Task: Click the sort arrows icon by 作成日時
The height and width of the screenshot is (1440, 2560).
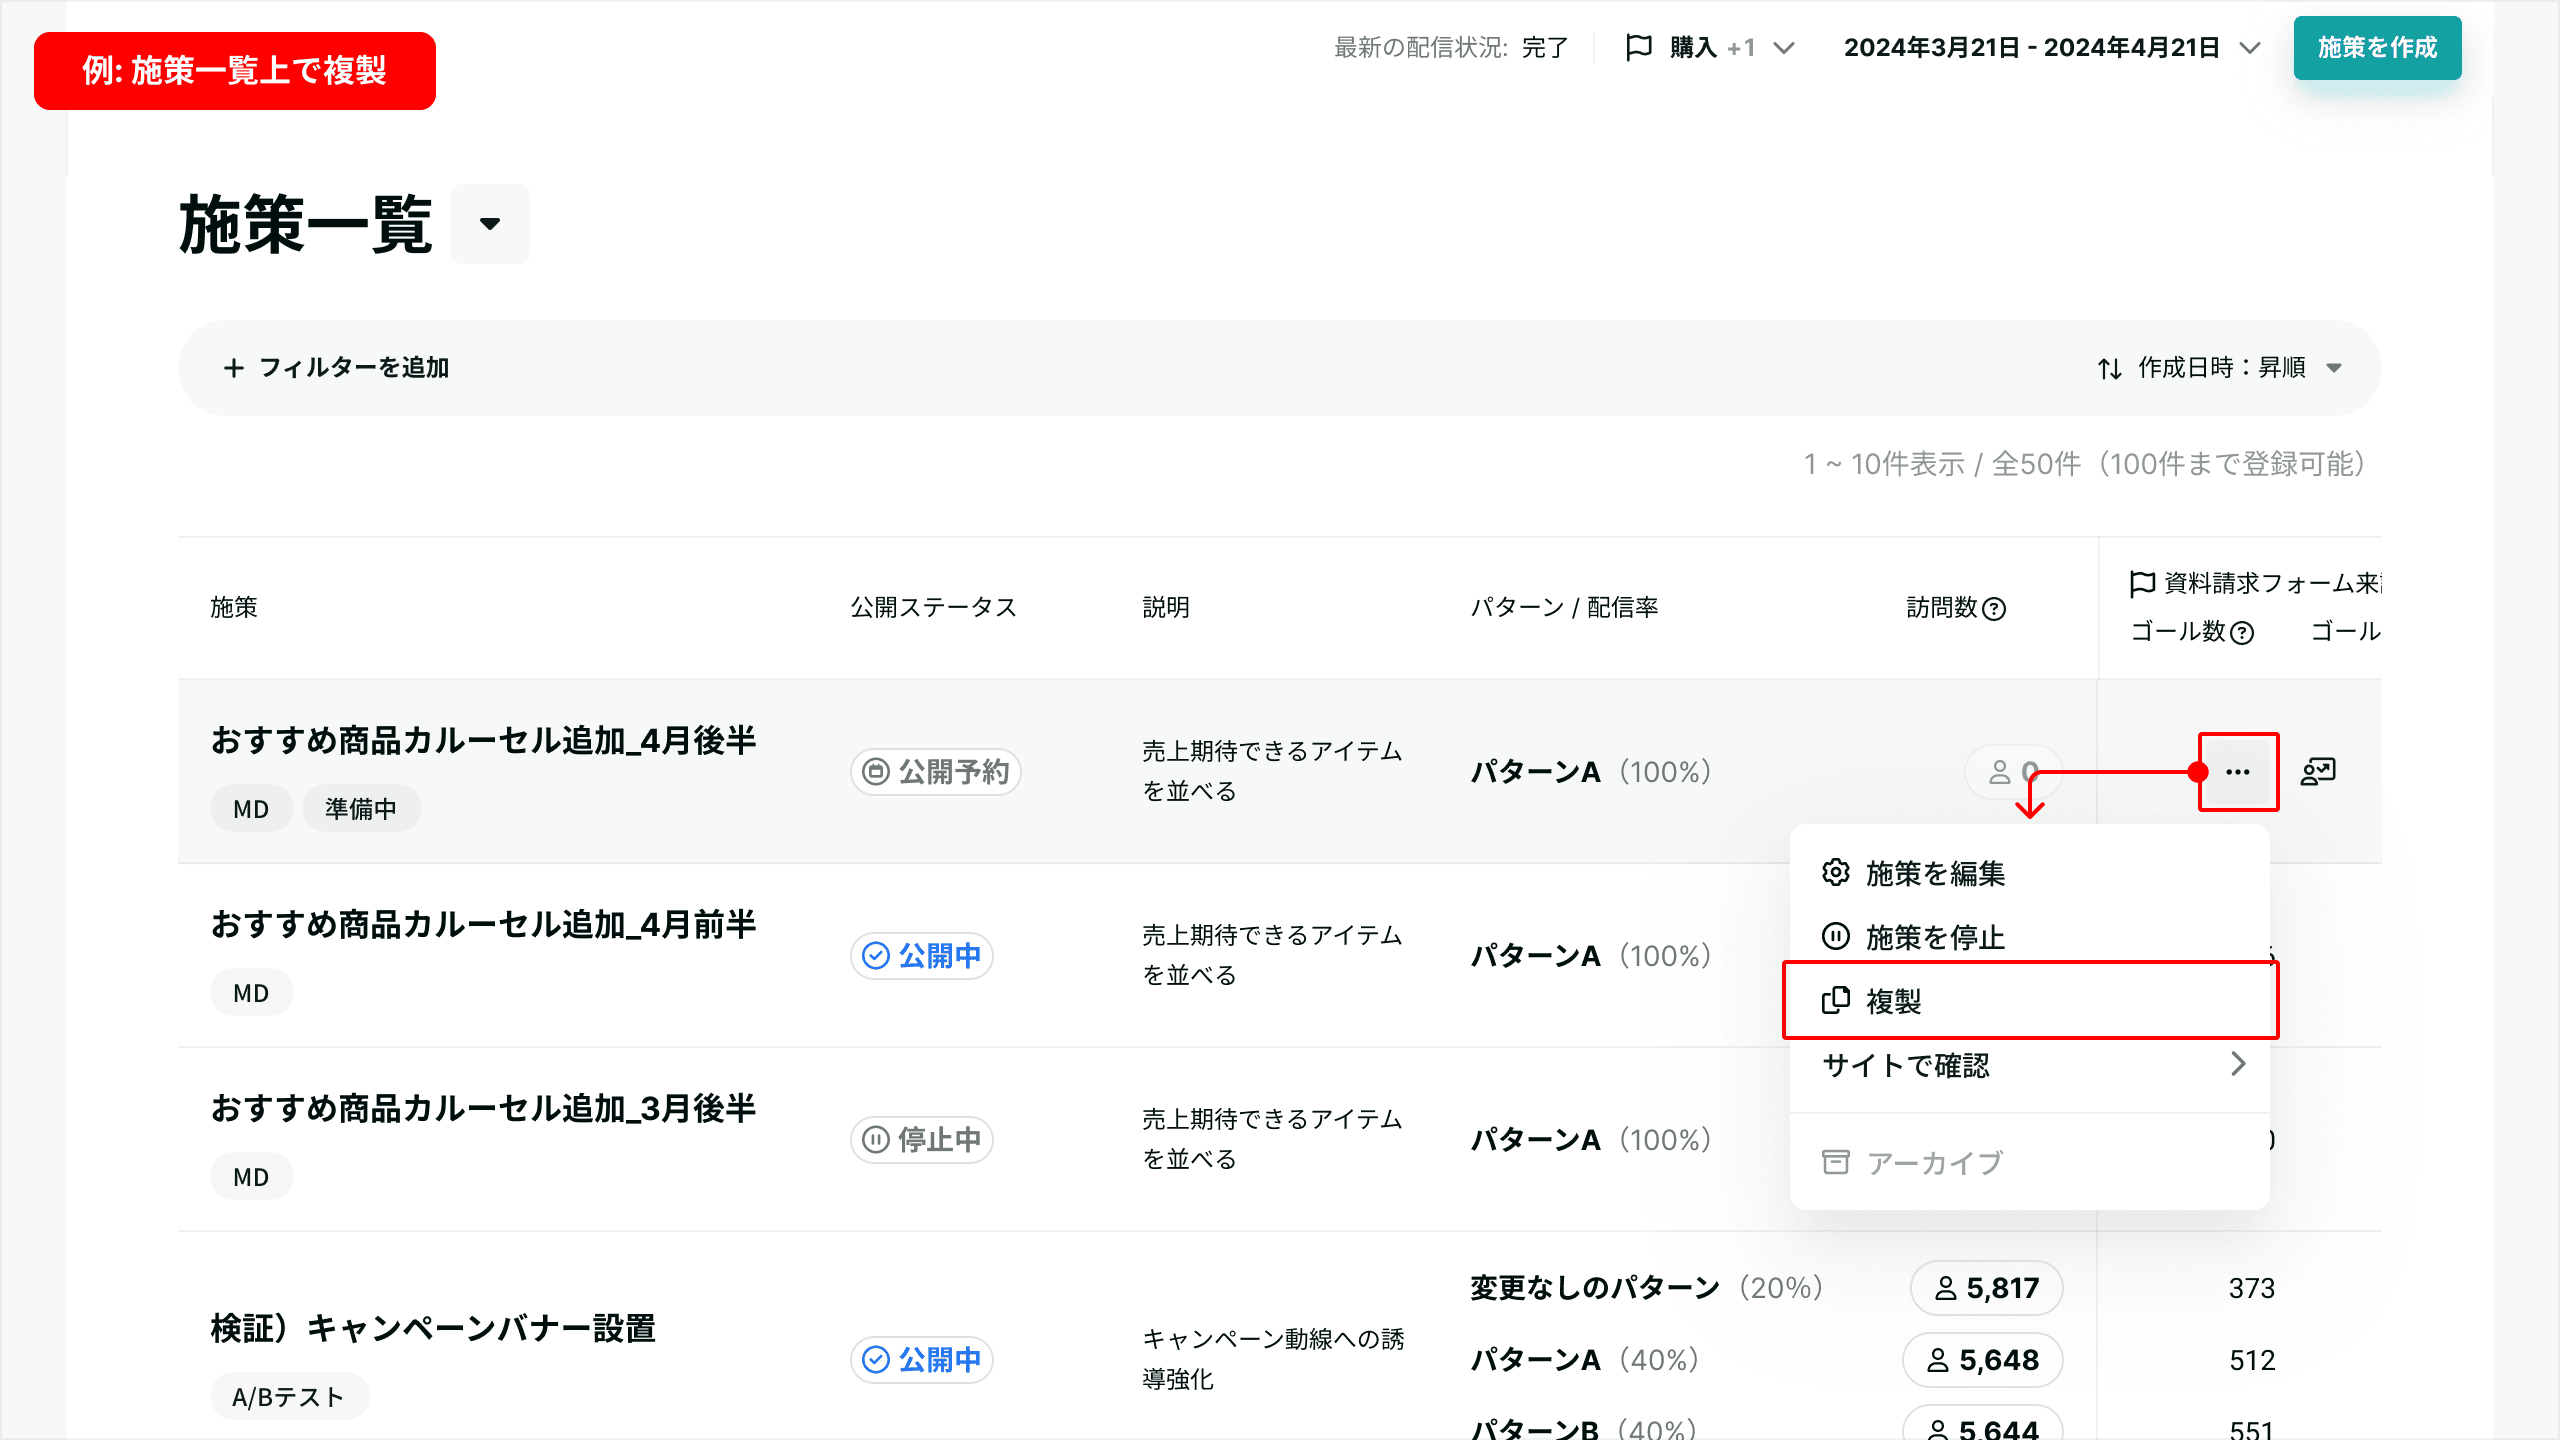Action: tap(2110, 368)
